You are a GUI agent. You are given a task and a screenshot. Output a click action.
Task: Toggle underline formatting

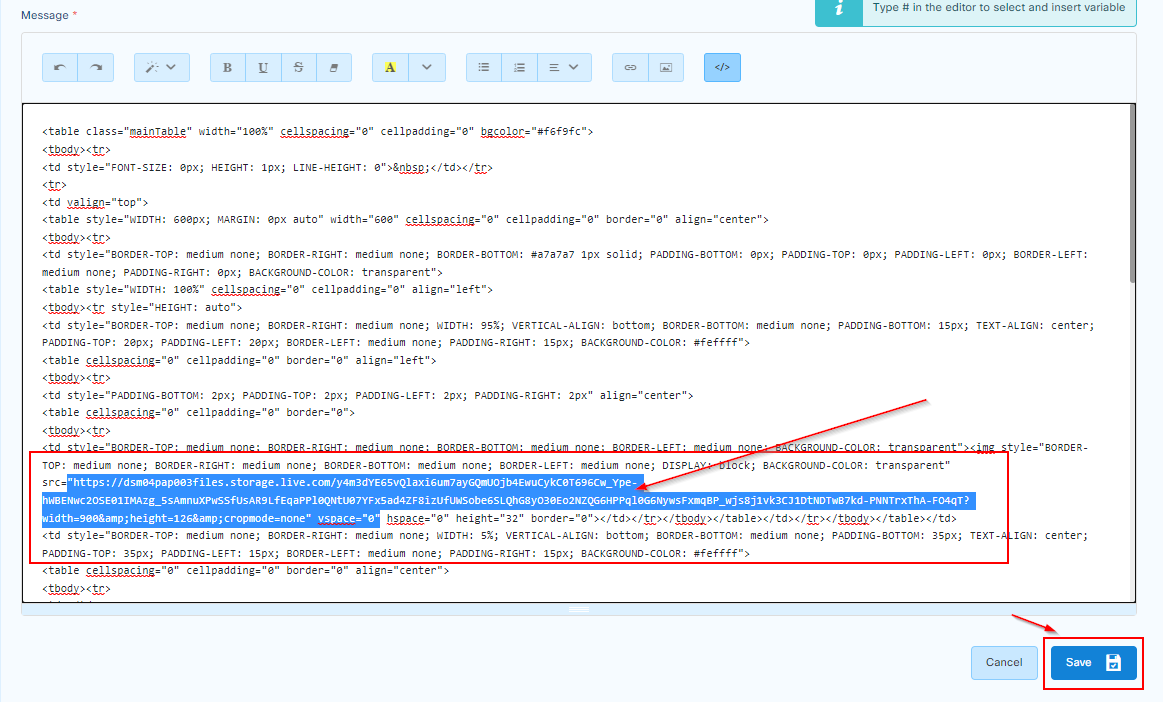point(263,67)
